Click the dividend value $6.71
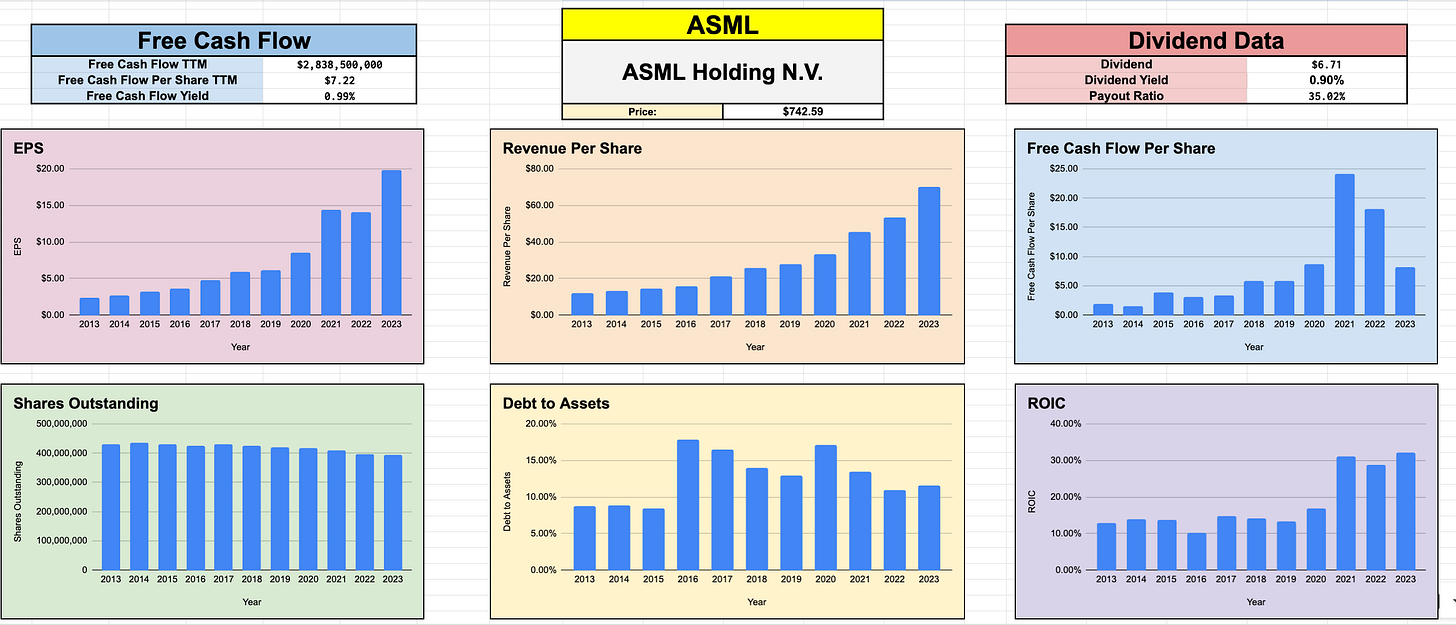The image size is (1456, 625). (x=1327, y=64)
